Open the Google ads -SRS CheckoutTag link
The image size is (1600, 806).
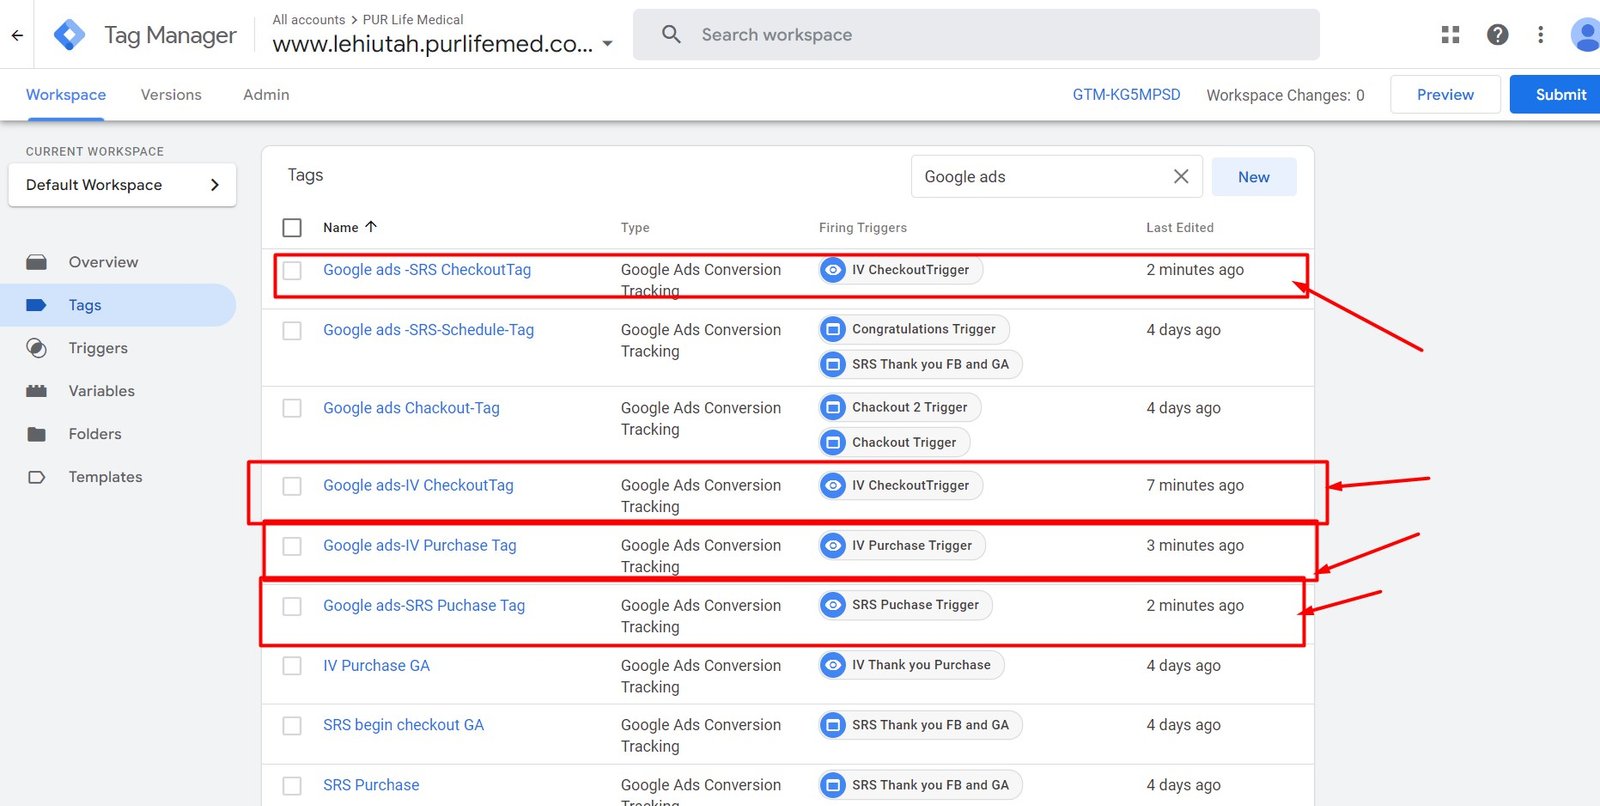point(427,270)
